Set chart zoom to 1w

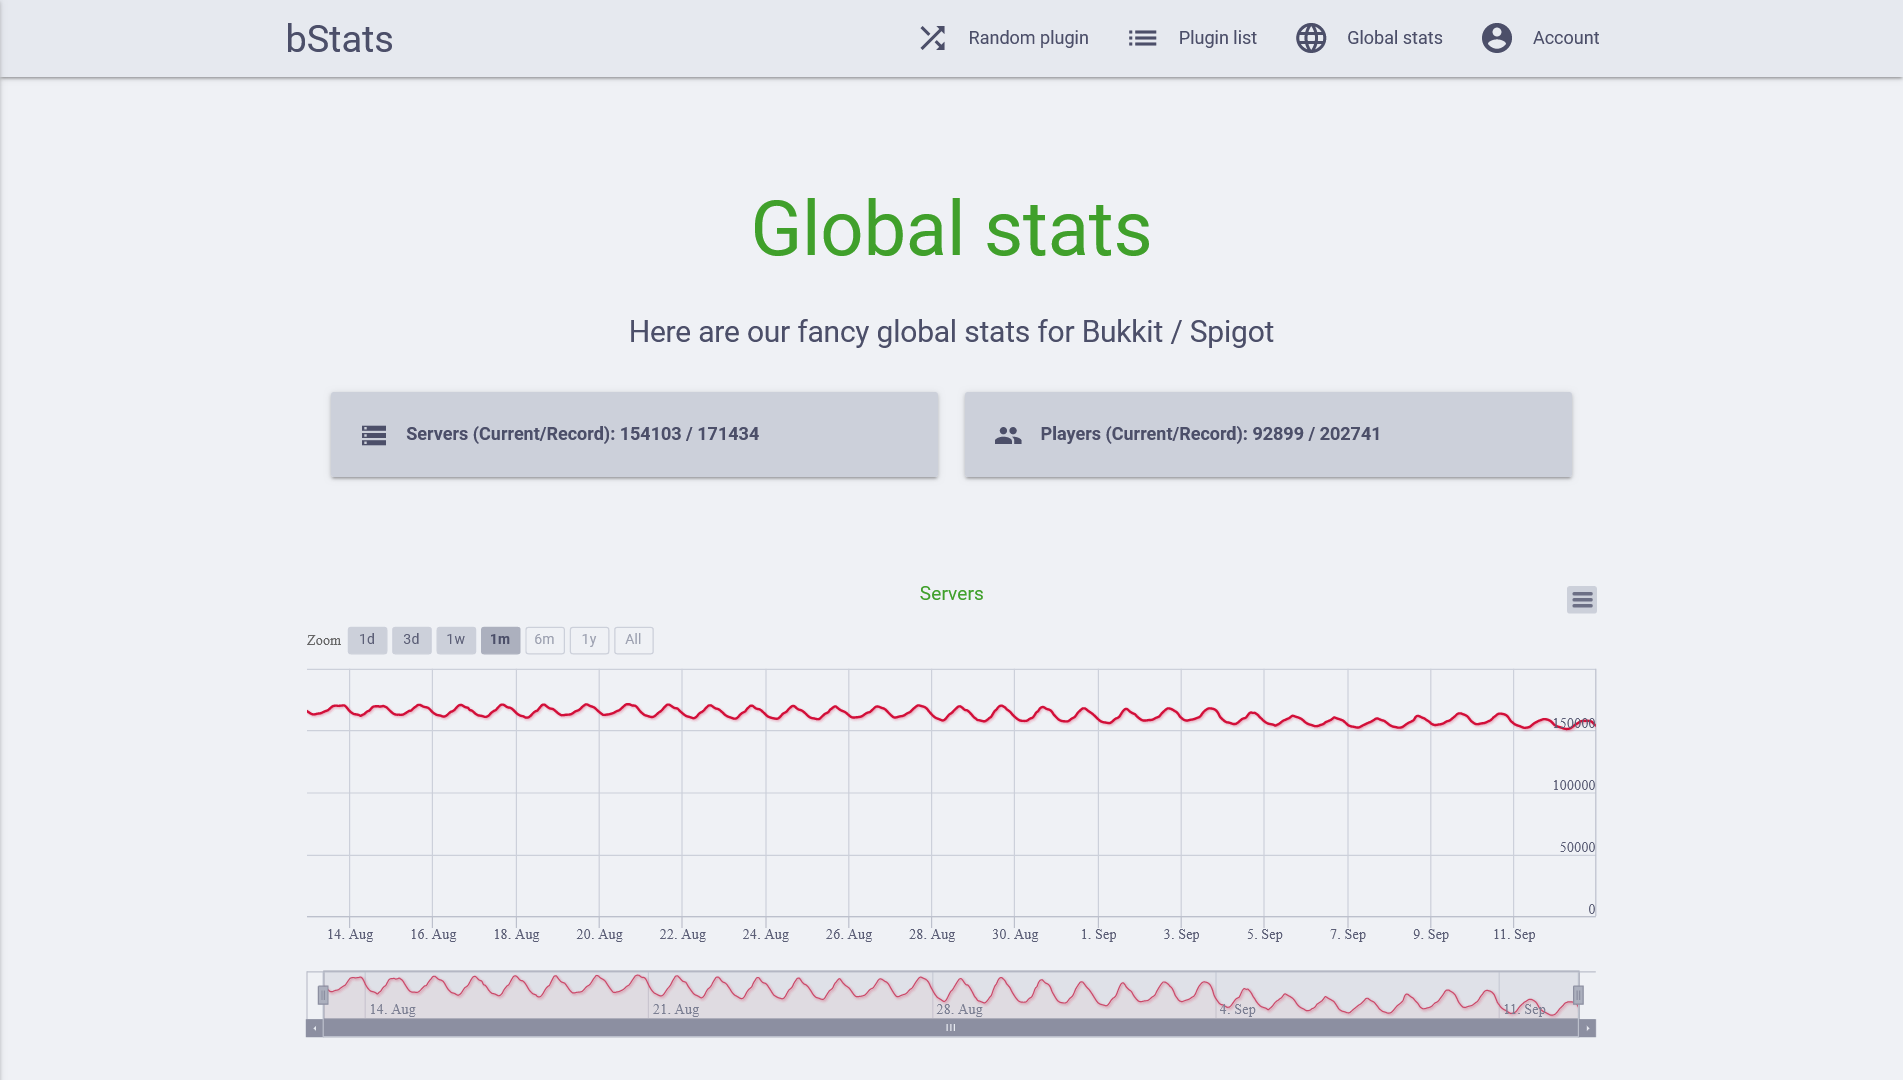[x=456, y=640]
